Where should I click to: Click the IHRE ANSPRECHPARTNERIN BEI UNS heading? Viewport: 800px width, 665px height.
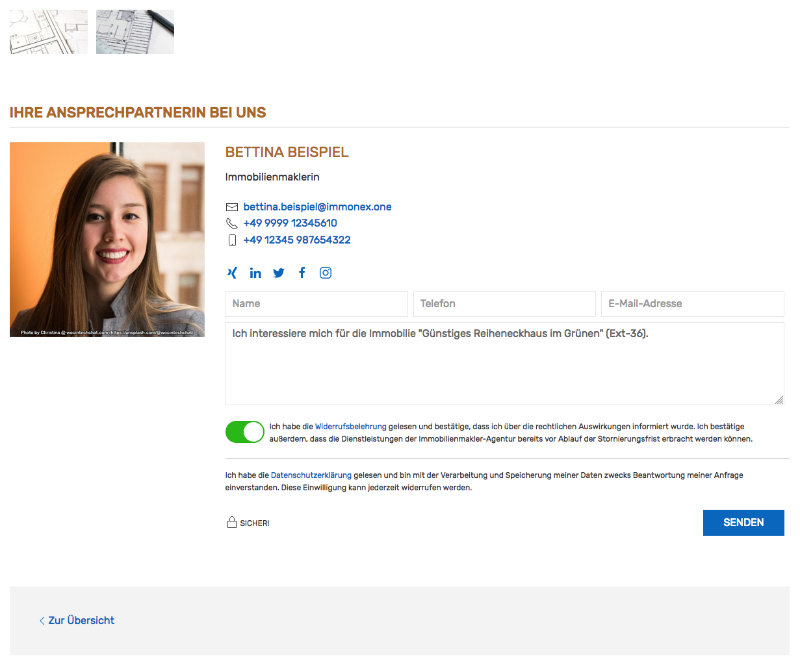138,112
